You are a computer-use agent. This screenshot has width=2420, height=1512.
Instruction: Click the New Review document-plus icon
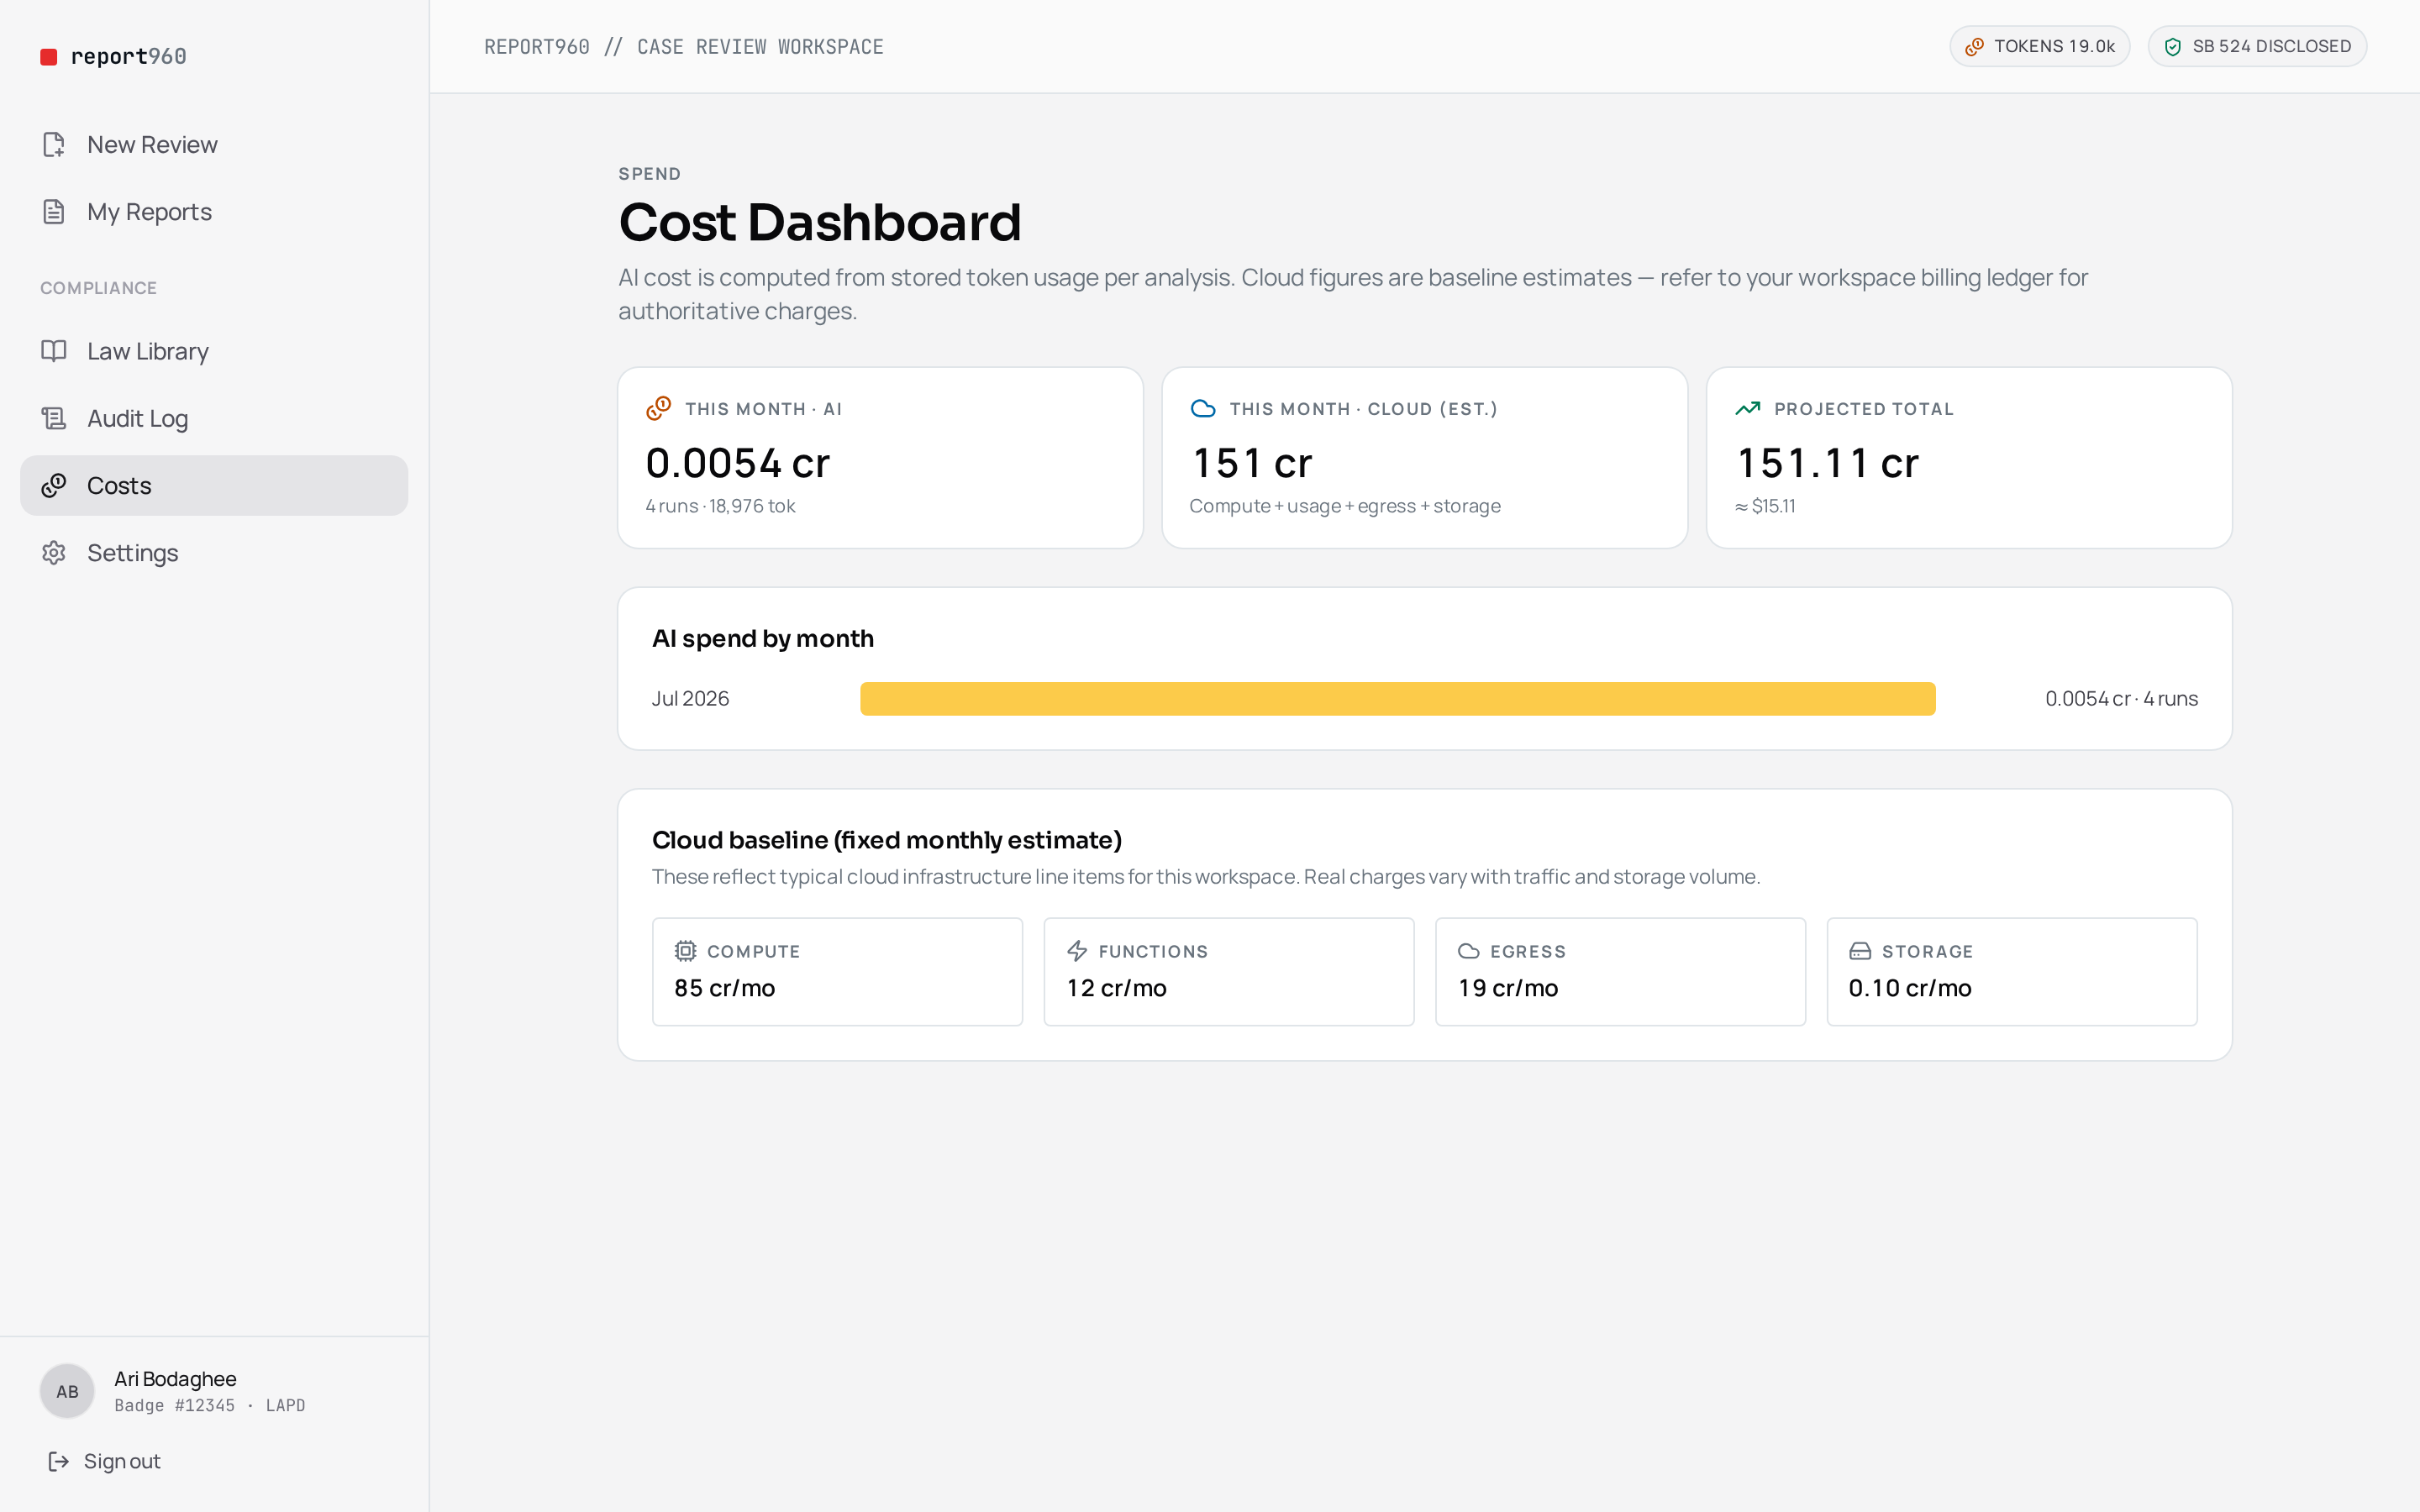click(54, 145)
